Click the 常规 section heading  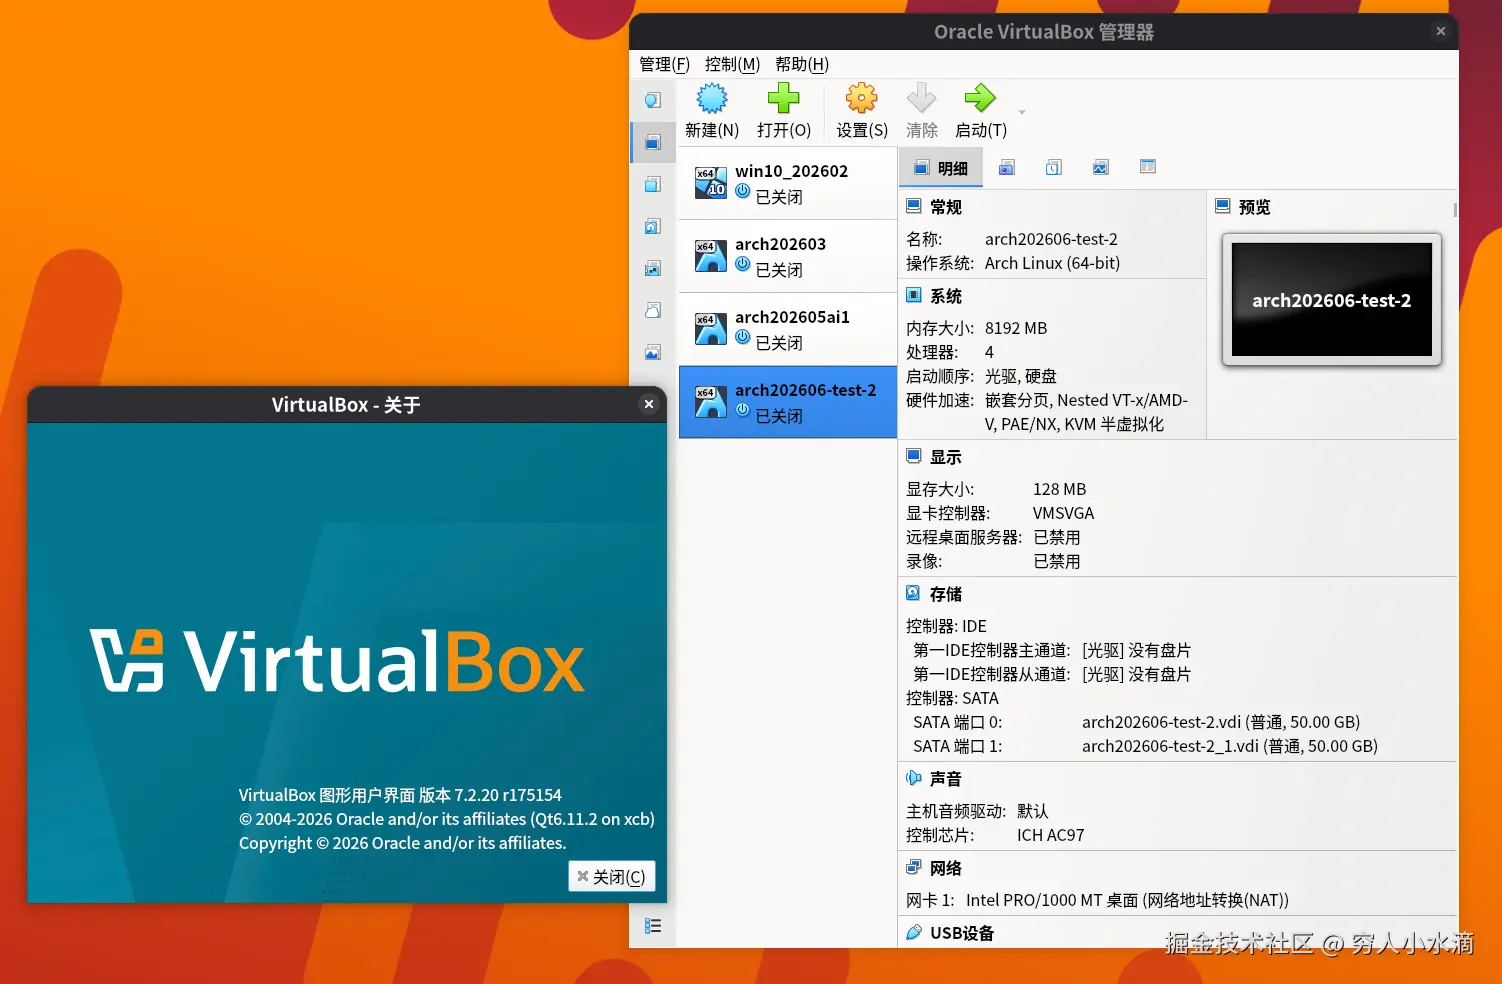click(945, 207)
